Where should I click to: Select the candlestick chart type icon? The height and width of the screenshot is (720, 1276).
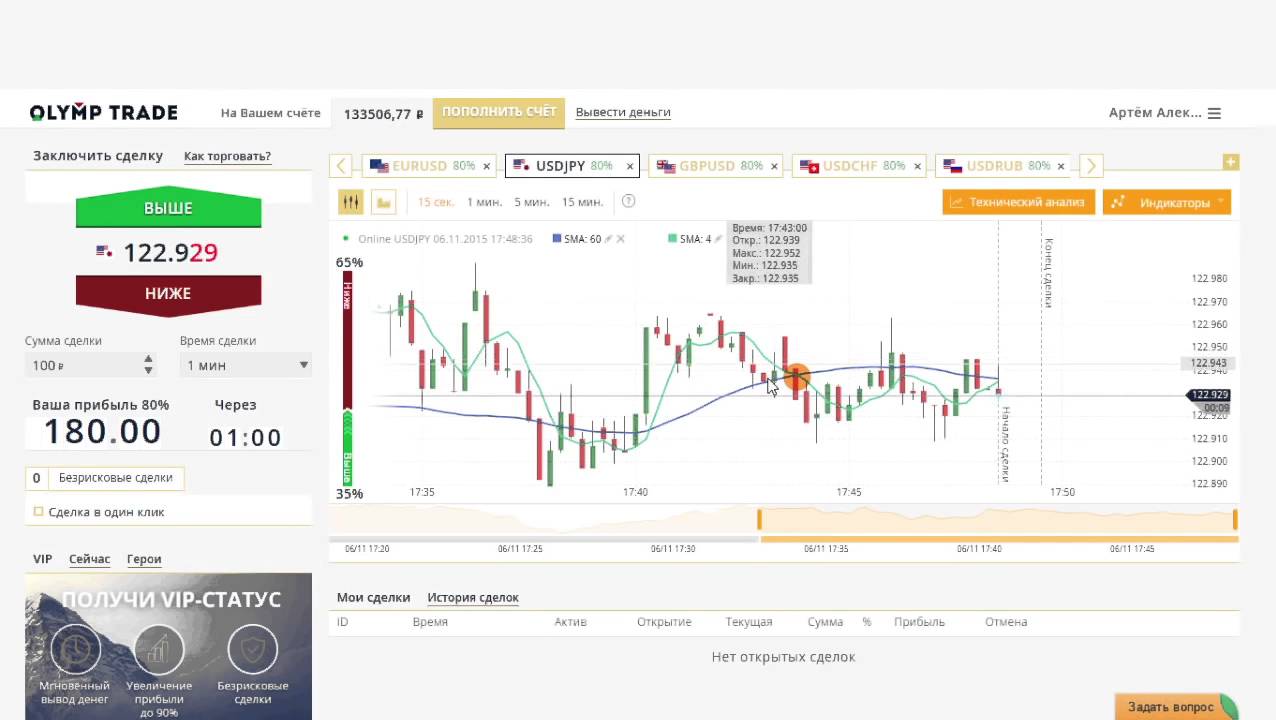point(350,202)
